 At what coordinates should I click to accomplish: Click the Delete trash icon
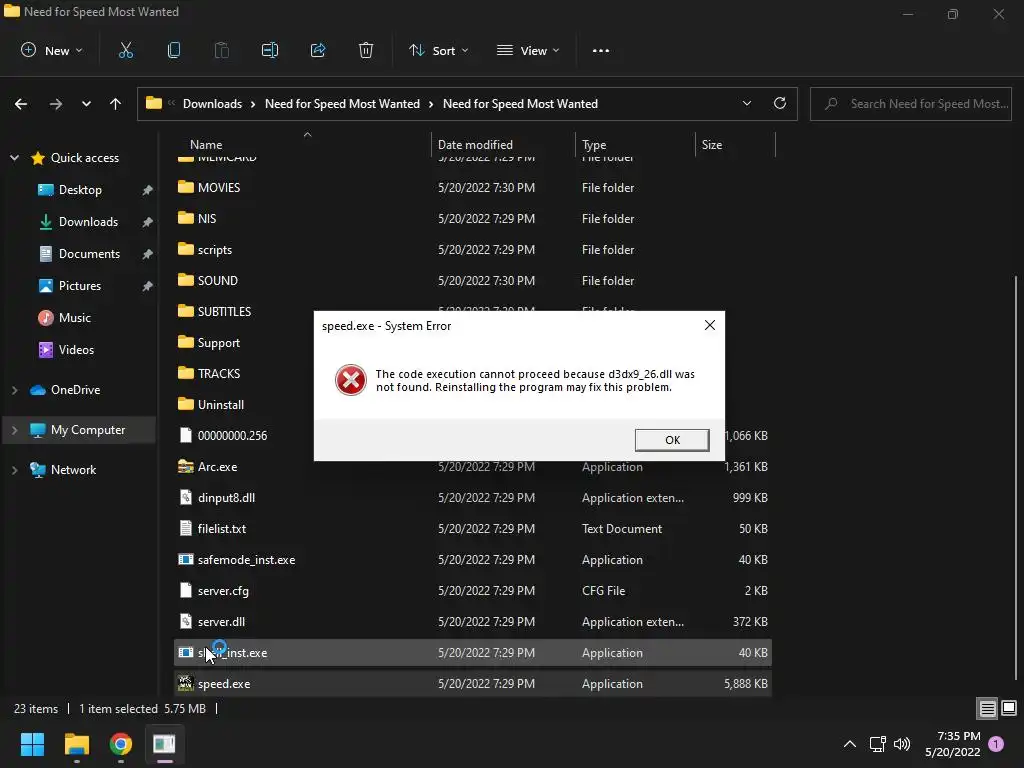pos(366,50)
